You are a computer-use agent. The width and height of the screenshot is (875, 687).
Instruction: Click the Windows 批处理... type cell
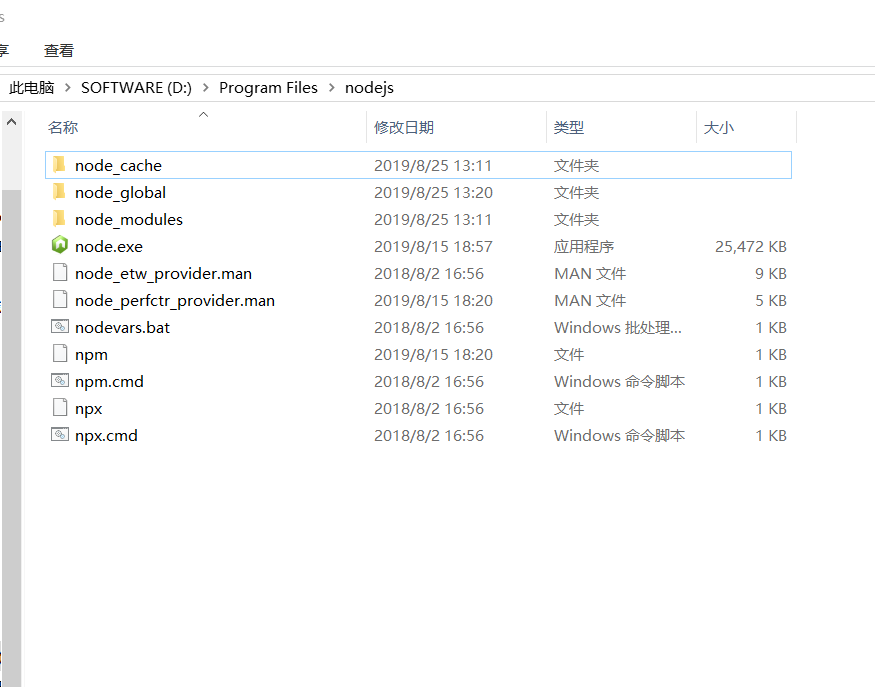coord(618,328)
